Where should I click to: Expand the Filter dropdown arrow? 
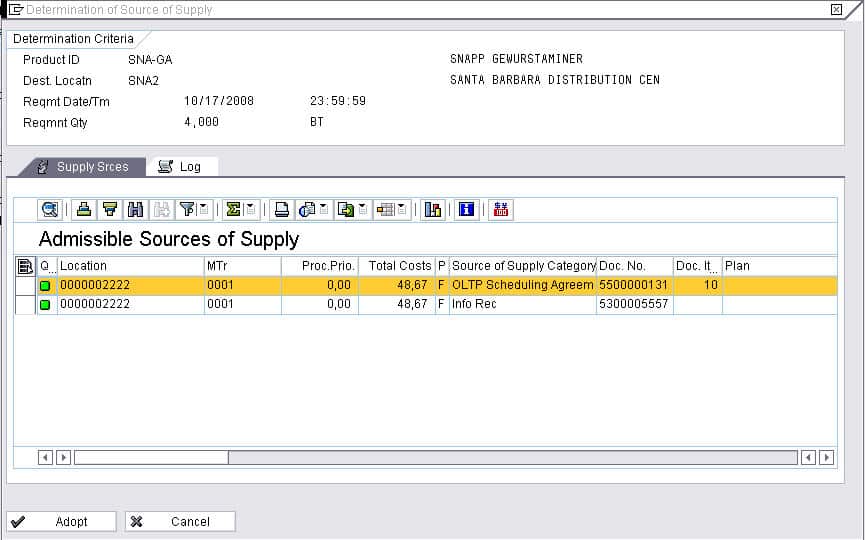pos(203,209)
